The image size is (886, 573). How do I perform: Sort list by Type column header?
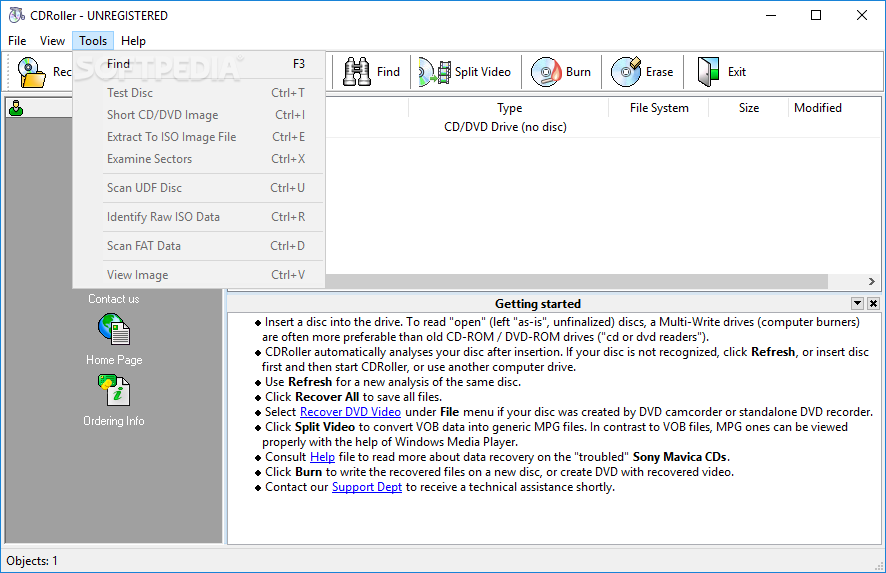pos(509,108)
